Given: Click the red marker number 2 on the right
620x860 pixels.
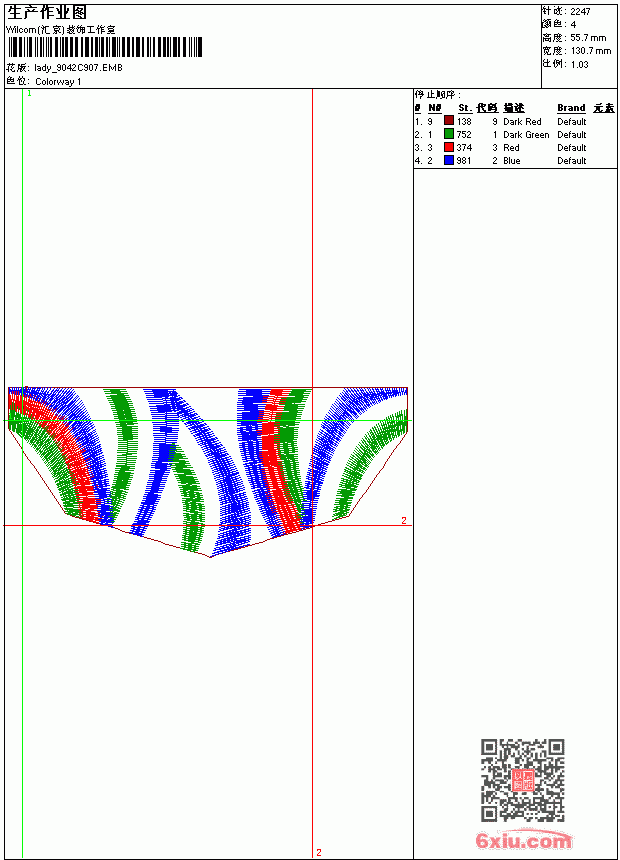Looking at the screenshot, I should pos(404,520).
